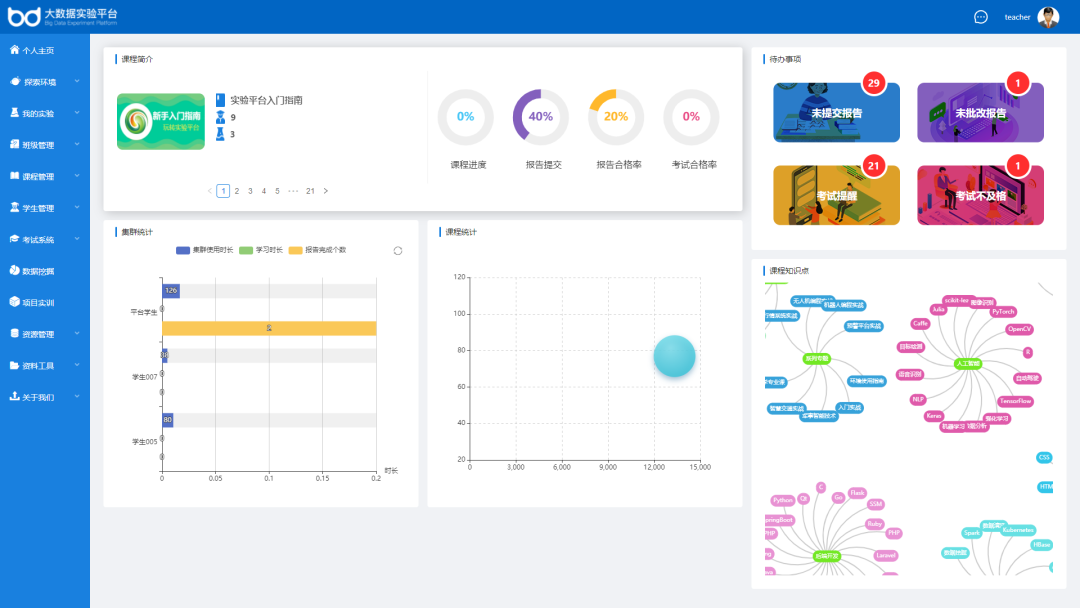1080x608 pixels.
Task: Select the Kubernetes knowledge node
Action: (1018, 530)
